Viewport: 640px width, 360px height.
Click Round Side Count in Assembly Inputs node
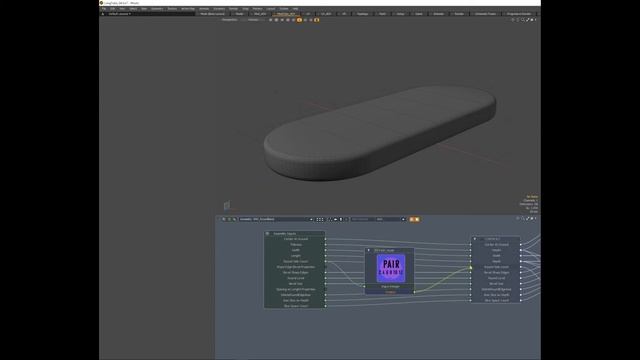pos(295,261)
